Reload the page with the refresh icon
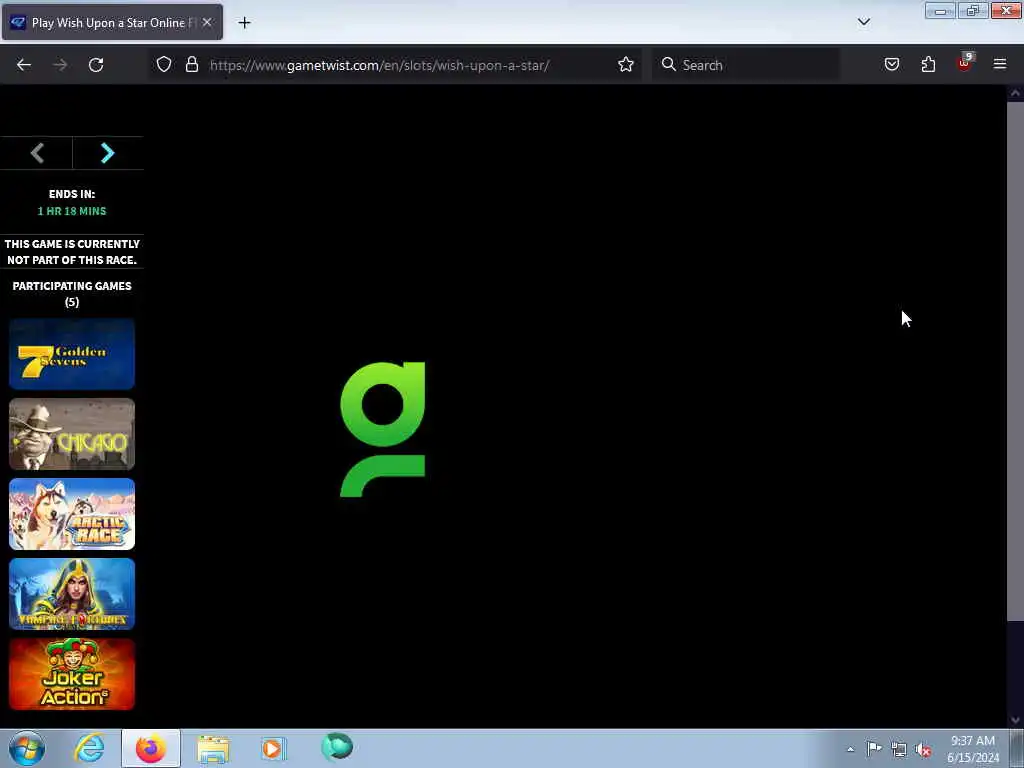 tap(96, 65)
